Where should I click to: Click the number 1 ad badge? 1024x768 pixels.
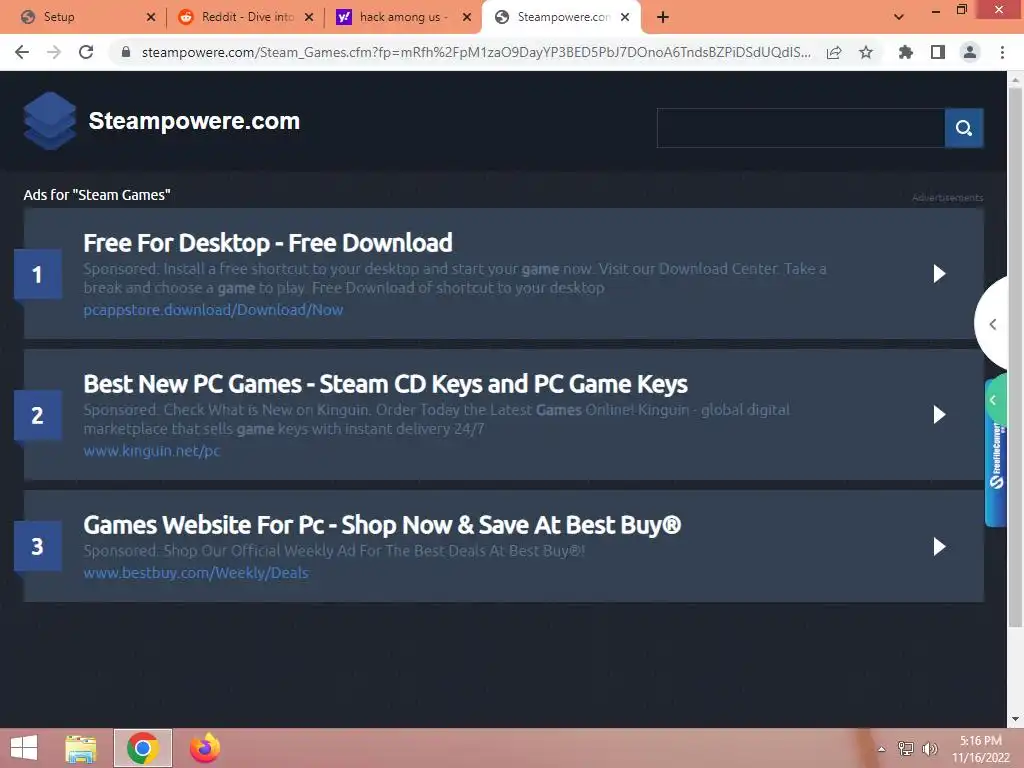pyautogui.click(x=38, y=274)
